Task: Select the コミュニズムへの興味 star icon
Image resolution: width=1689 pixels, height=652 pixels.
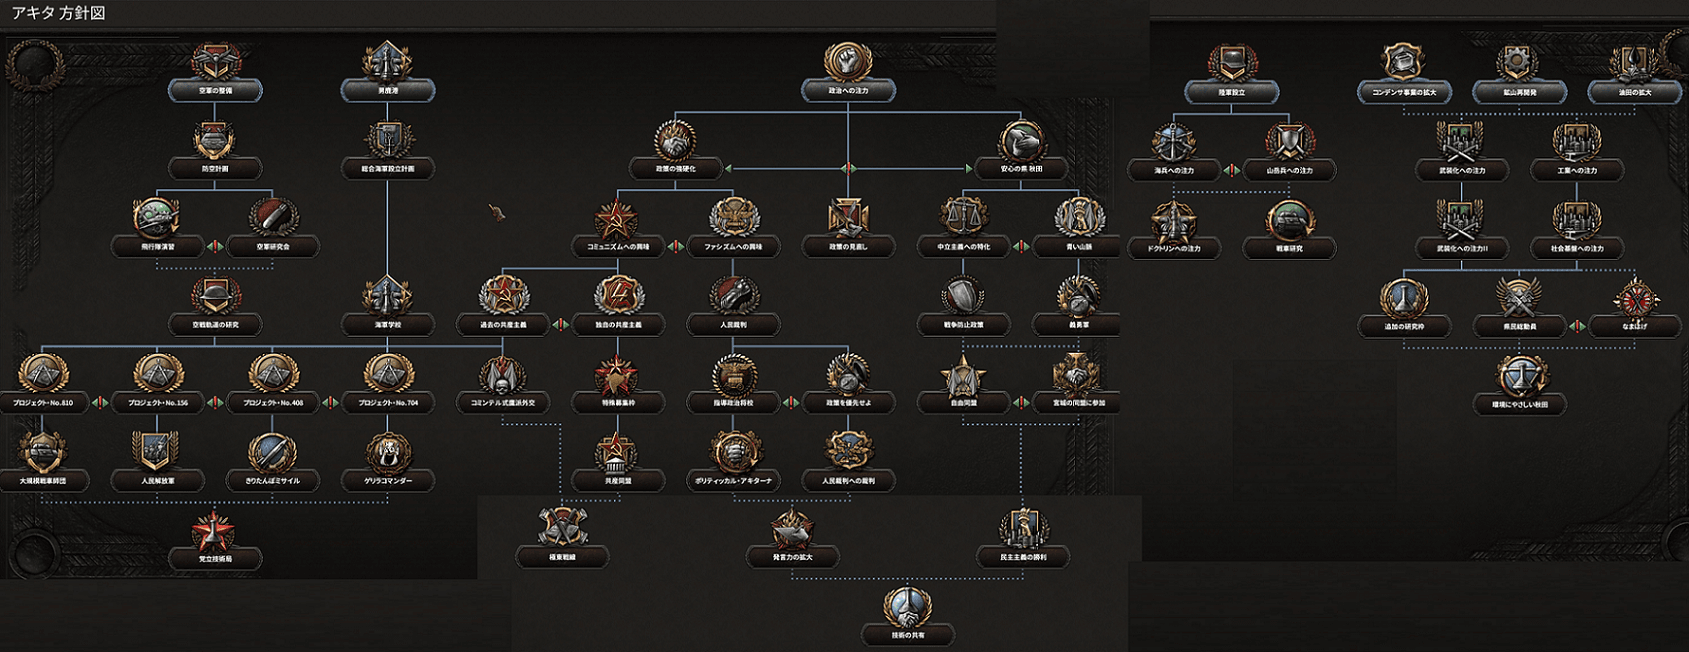Action: tap(617, 218)
